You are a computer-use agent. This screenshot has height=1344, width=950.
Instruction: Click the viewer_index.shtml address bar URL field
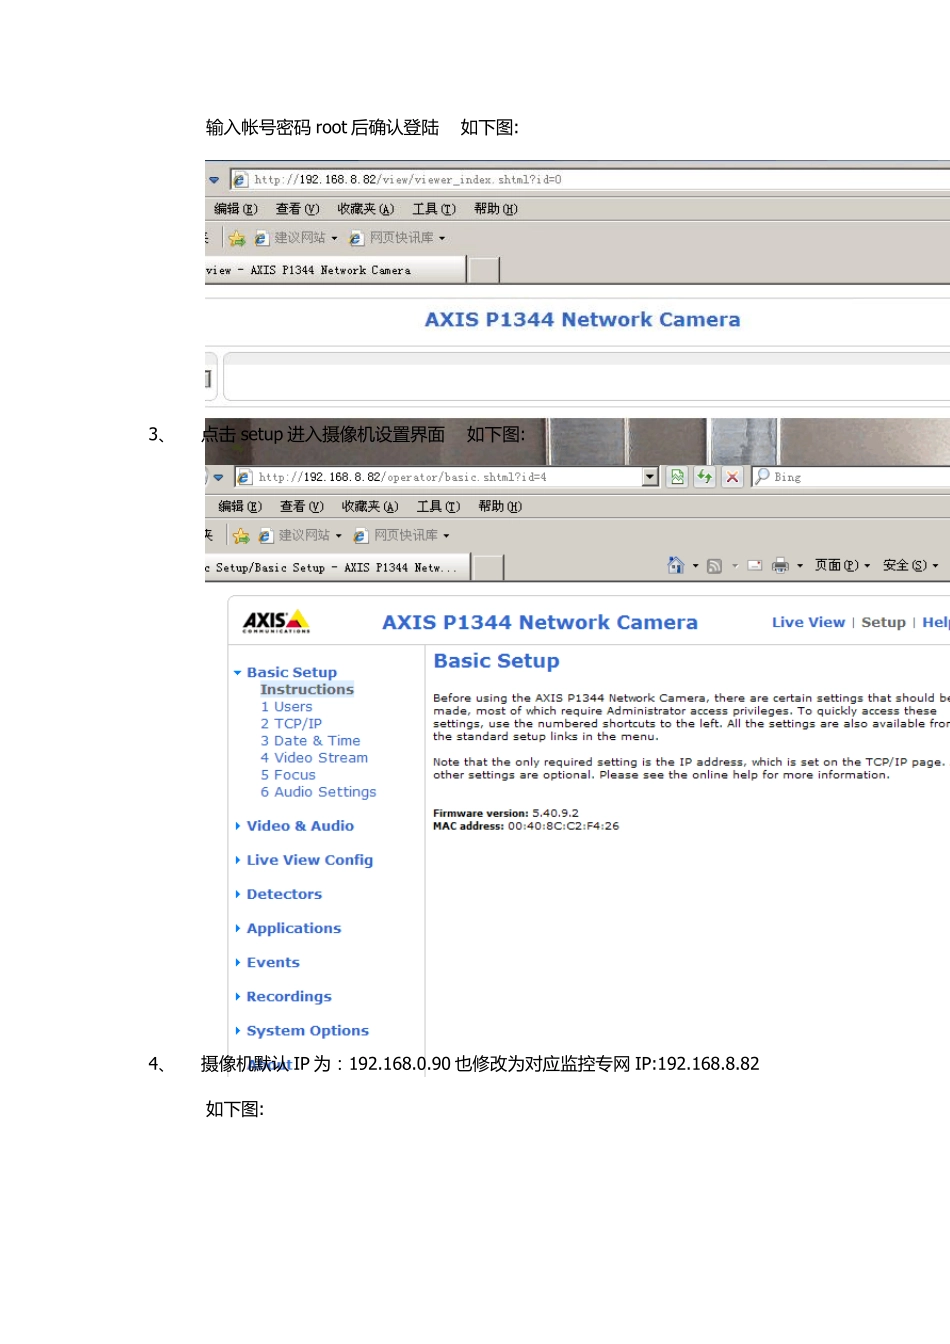[590, 180]
